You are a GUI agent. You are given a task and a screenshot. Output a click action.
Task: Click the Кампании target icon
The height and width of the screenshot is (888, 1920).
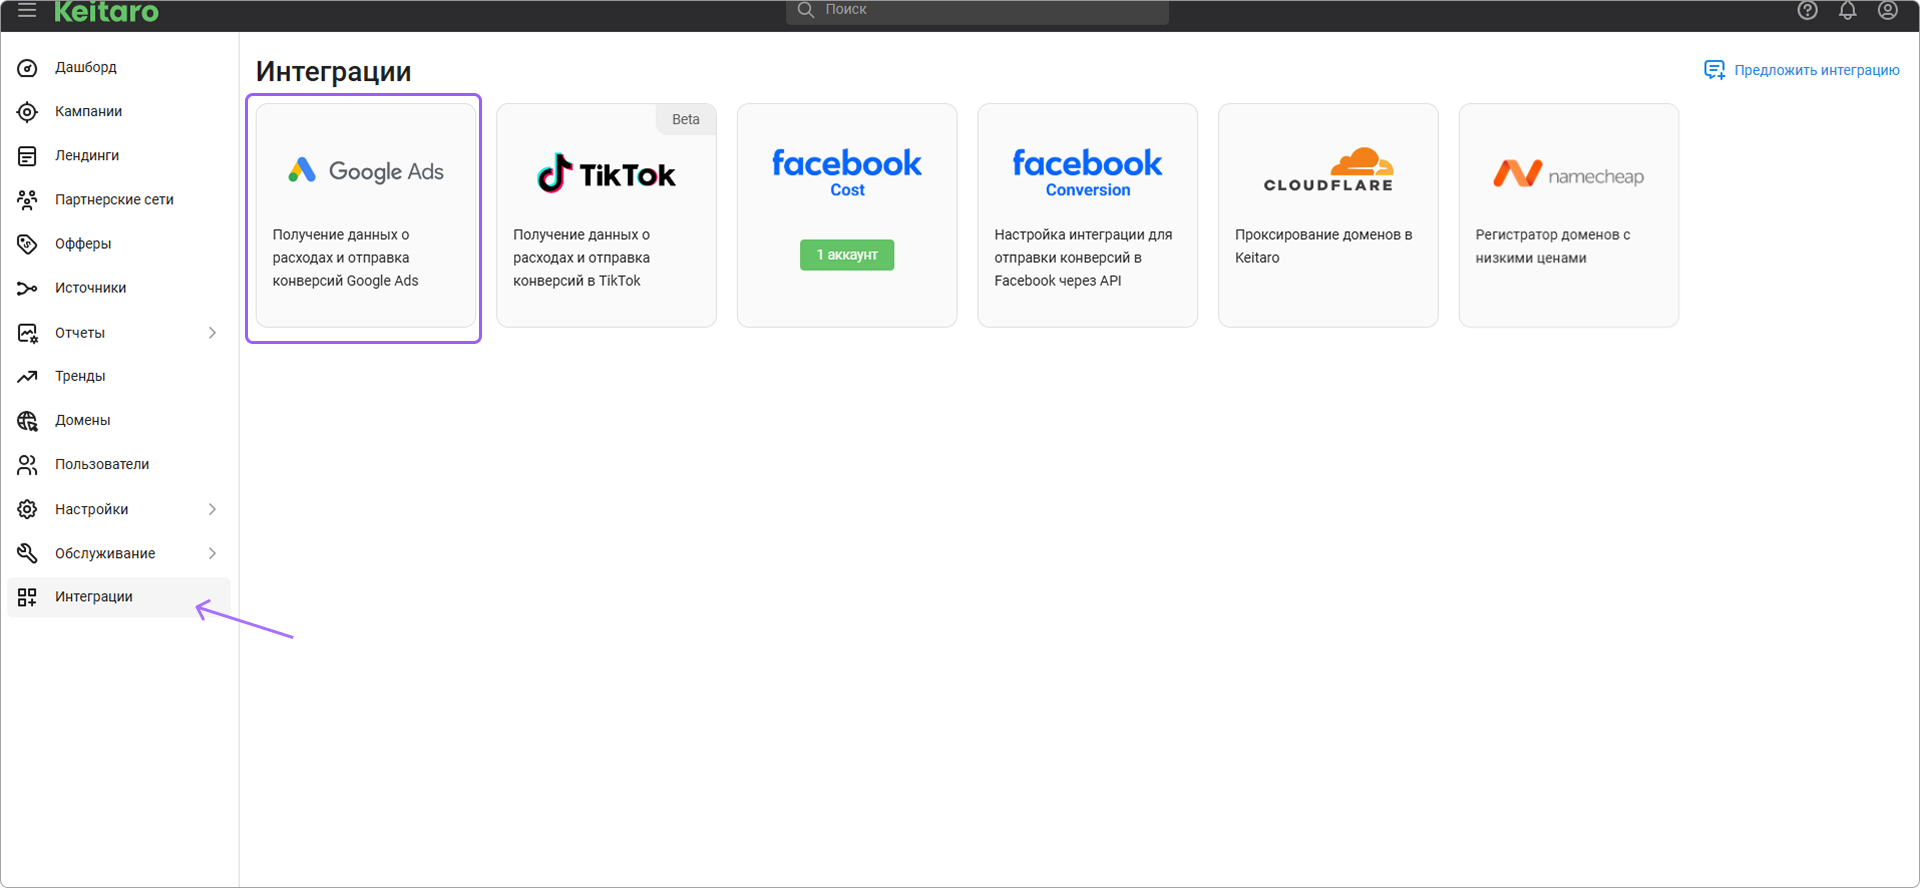coord(27,112)
